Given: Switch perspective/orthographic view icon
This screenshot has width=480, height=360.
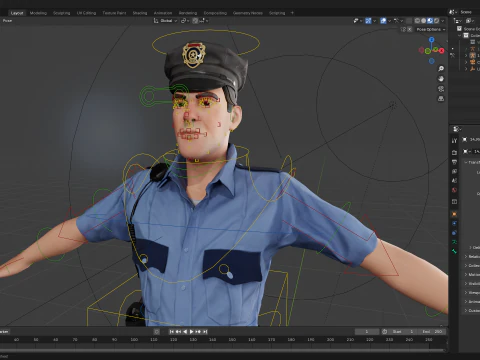Looking at the screenshot, I should pos(441,99).
